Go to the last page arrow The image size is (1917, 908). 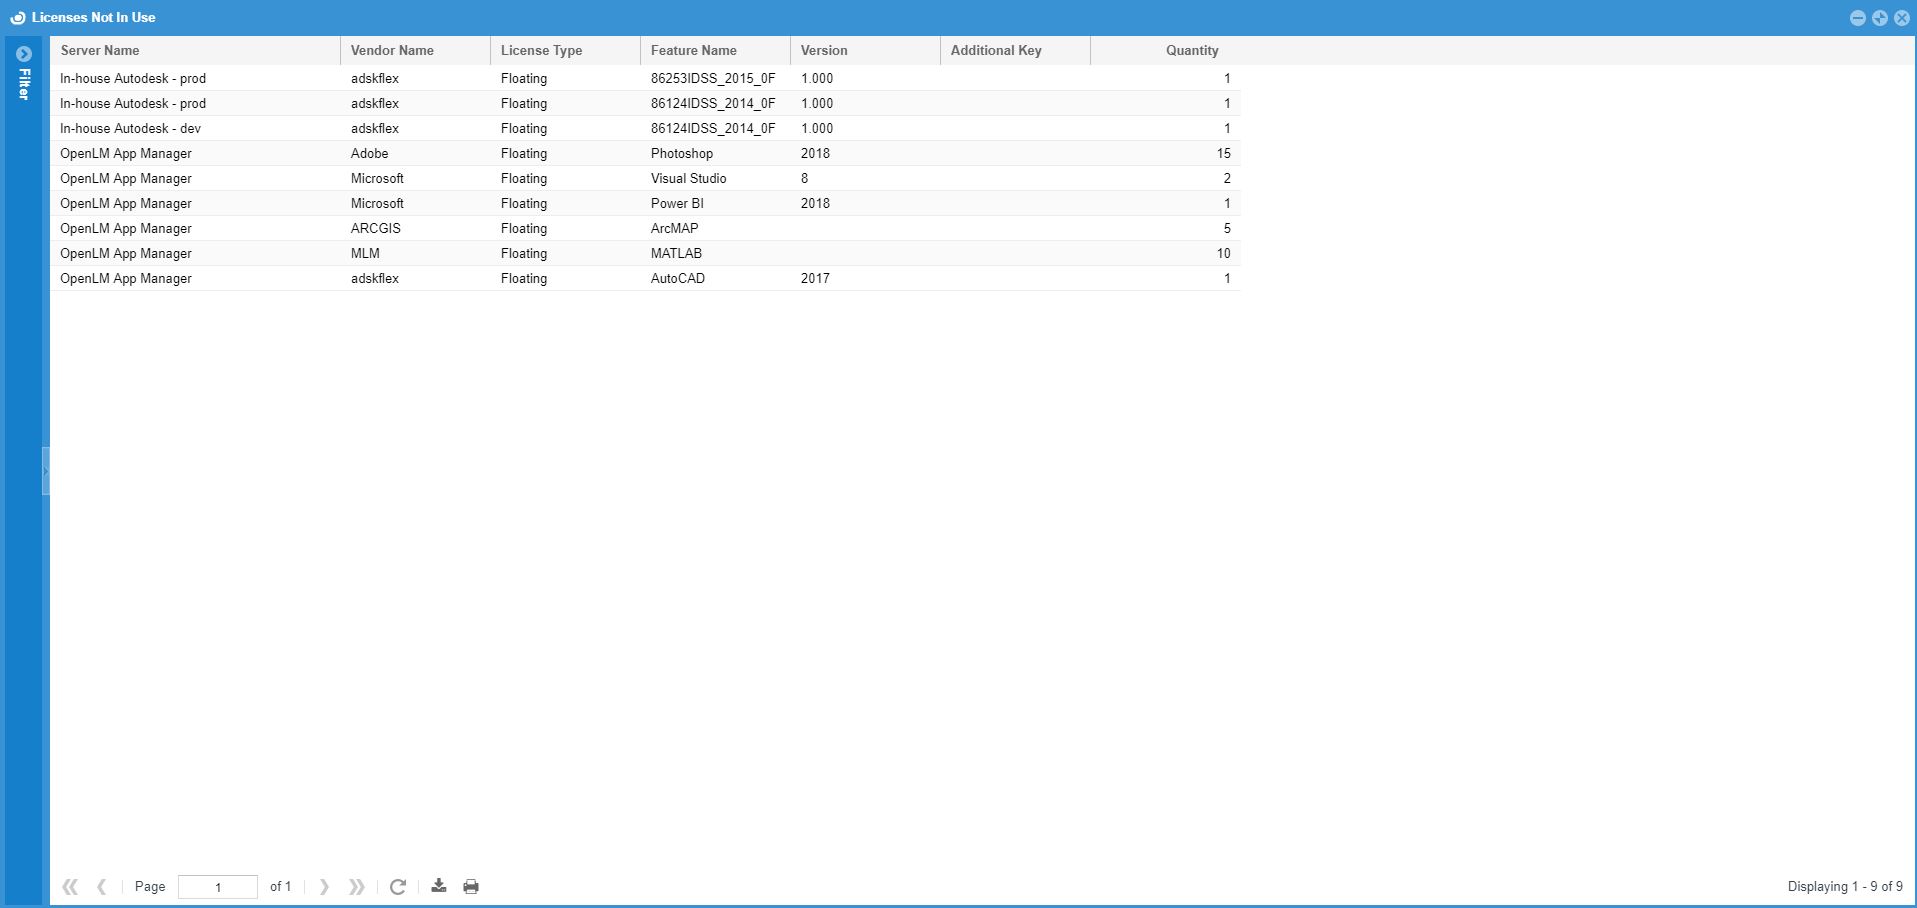tap(356, 887)
